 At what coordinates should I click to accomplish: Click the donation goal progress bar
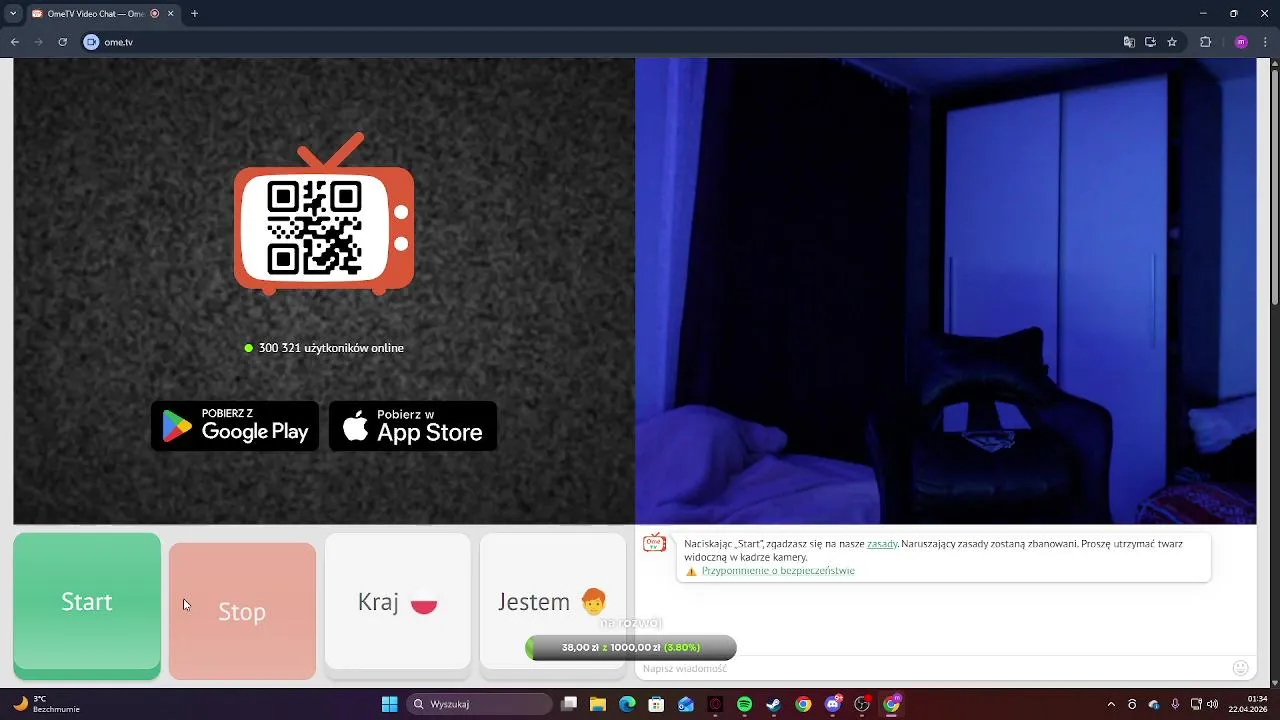[631, 648]
